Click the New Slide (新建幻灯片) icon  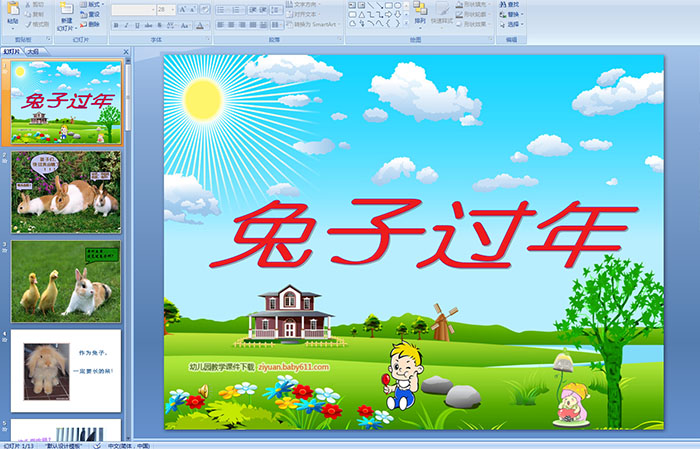67,8
